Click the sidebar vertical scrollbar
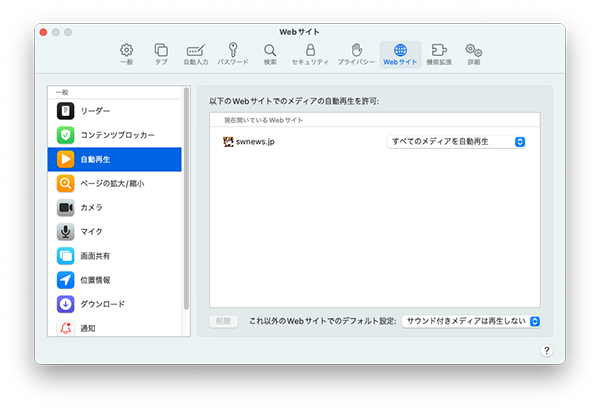 click(186, 200)
